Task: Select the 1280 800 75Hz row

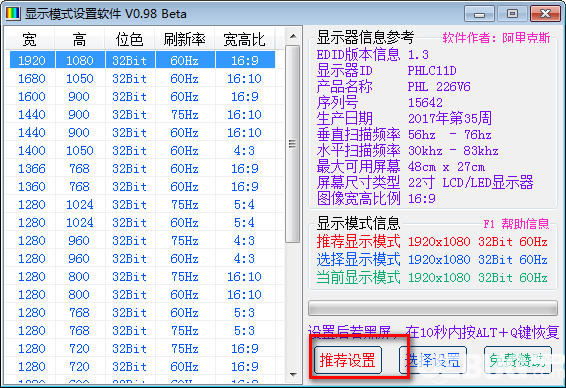Action: click(142, 276)
